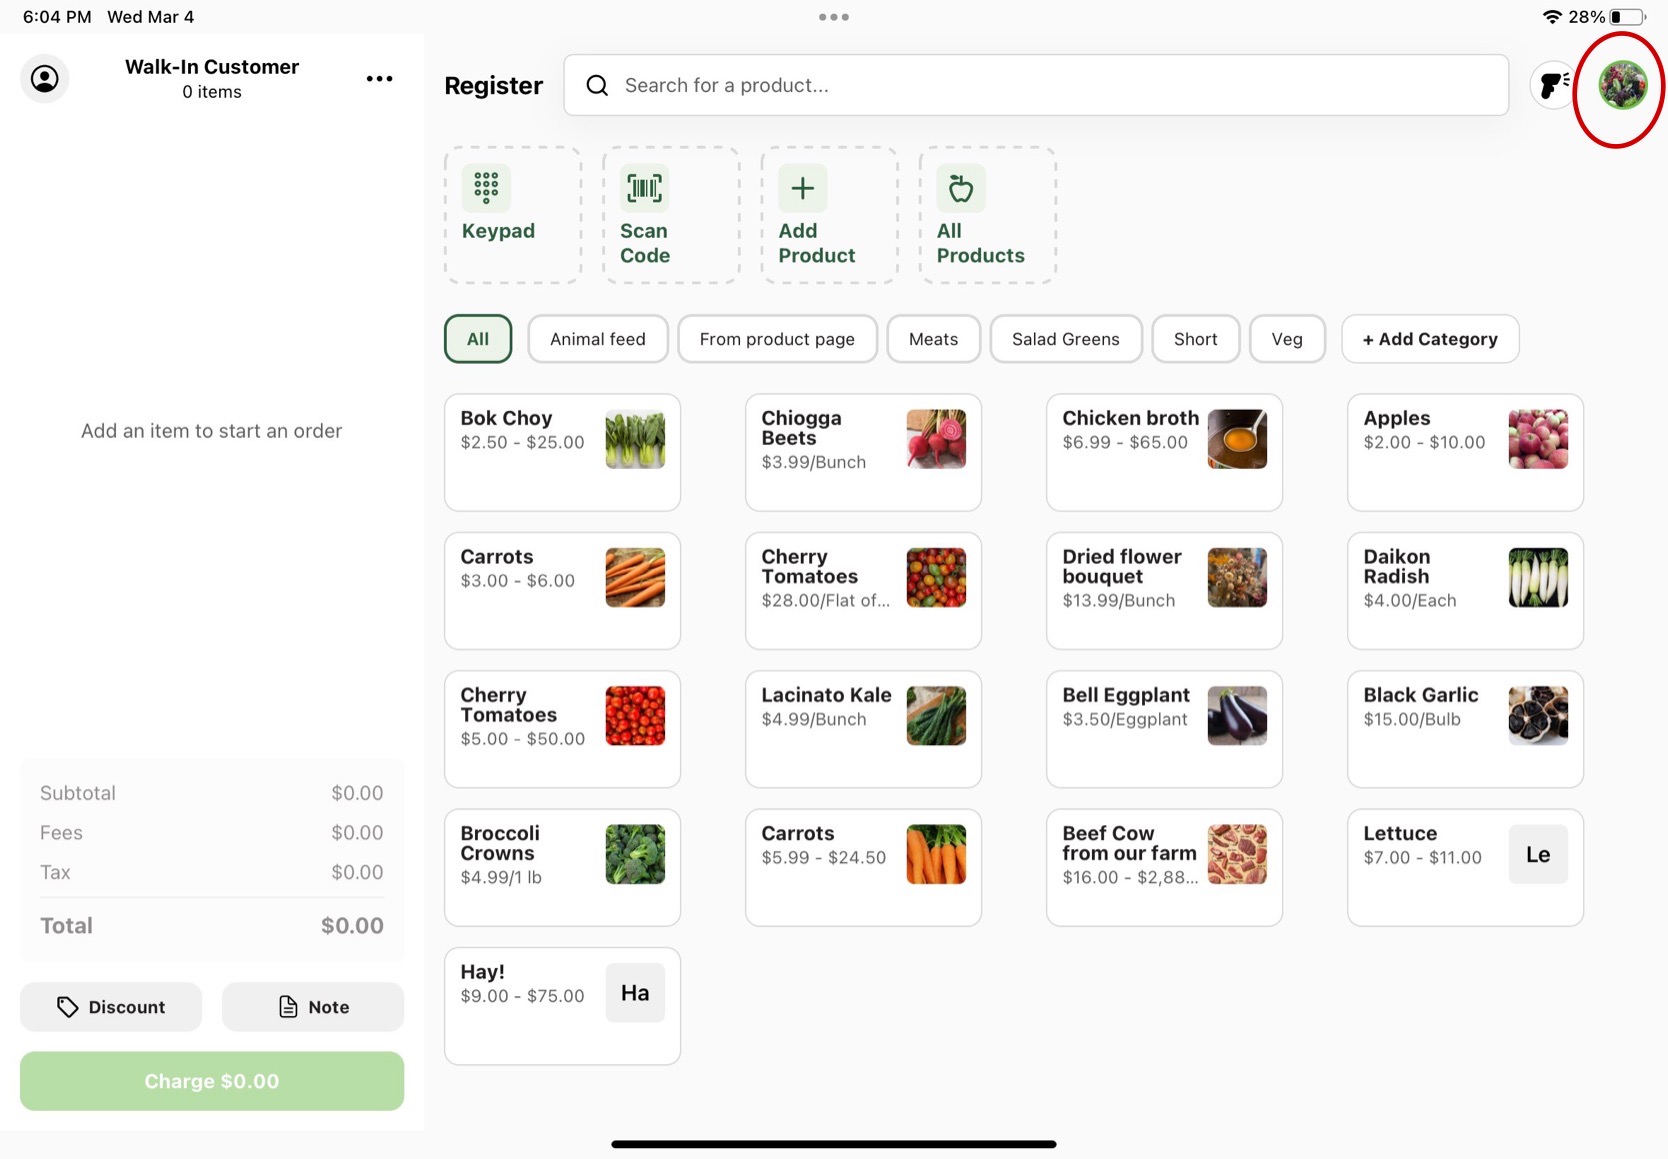Show the Salad Greens category
The image size is (1668, 1159).
[1065, 339]
